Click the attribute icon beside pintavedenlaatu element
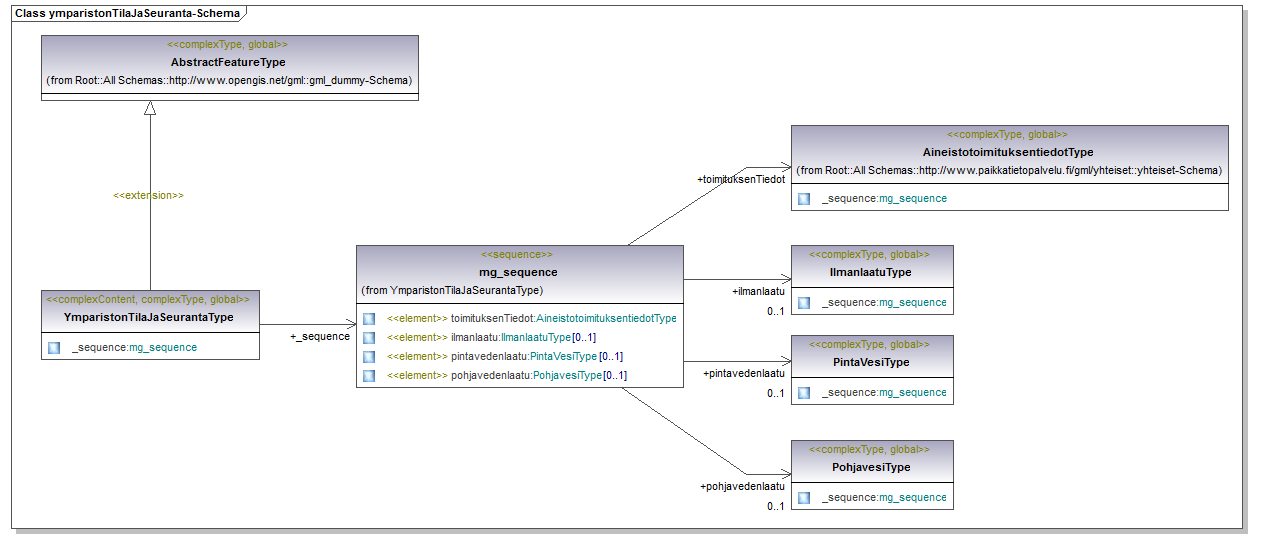This screenshot has width=1269, height=549. [369, 356]
